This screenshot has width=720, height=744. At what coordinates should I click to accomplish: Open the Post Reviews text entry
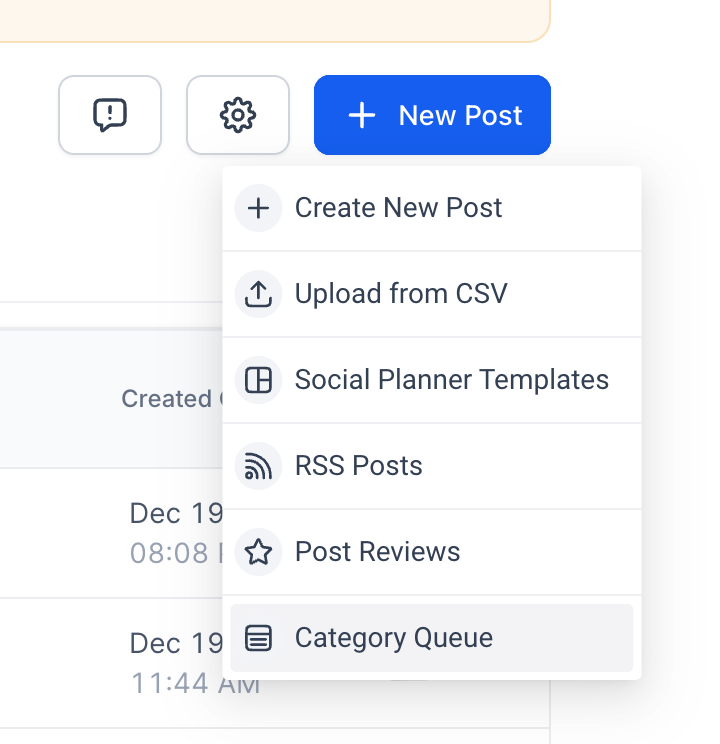(377, 552)
